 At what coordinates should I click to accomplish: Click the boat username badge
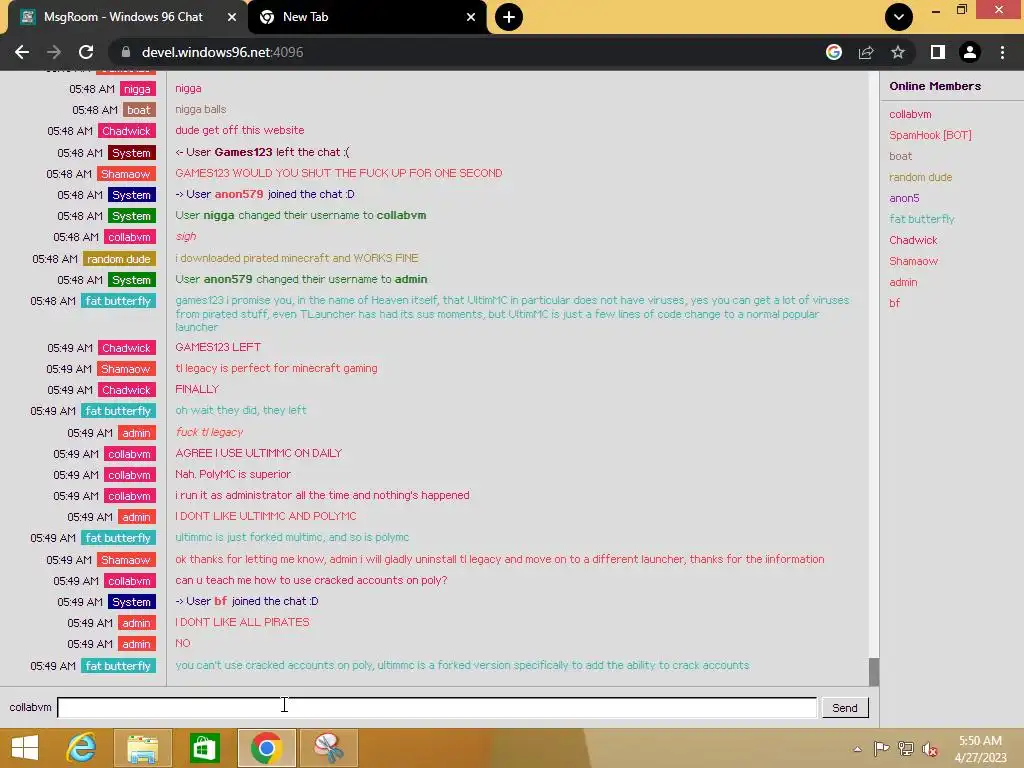pyautogui.click(x=138, y=110)
